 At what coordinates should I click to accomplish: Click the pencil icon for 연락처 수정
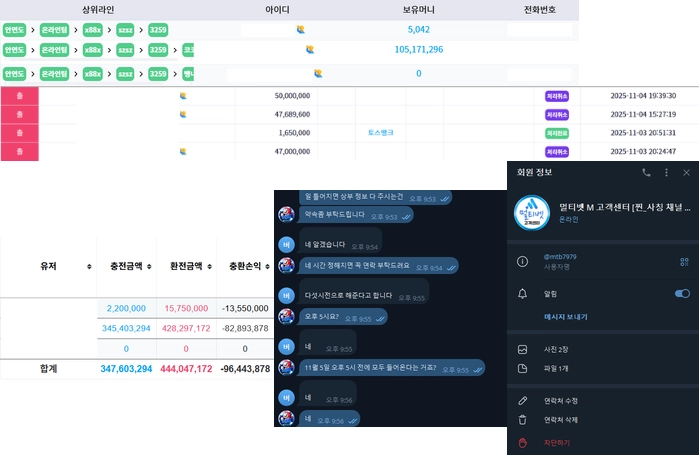tap(522, 401)
